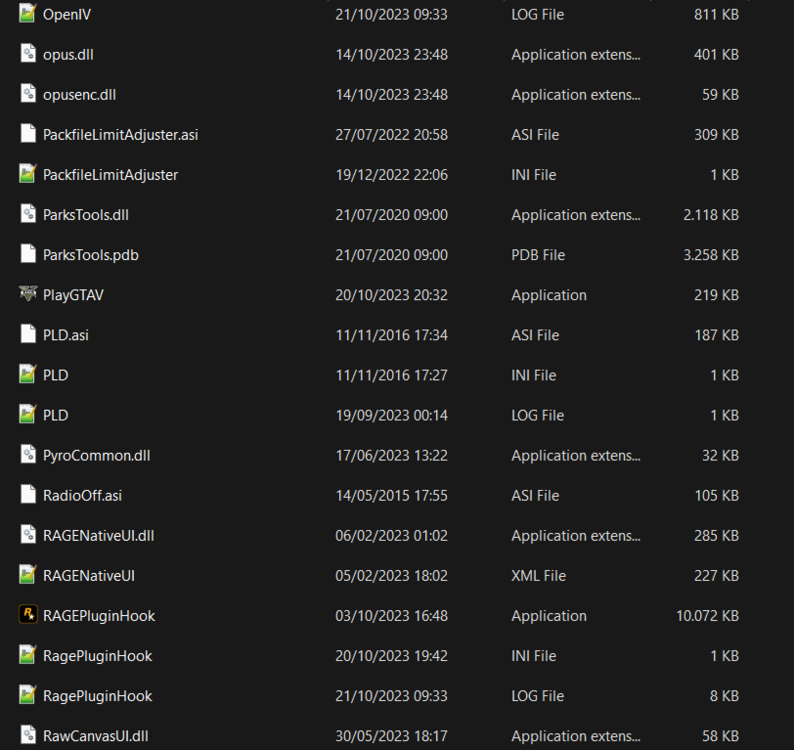The width and height of the screenshot is (794, 750).
Task: Click the date 20/10/2023 20:32
Action: [391, 295]
